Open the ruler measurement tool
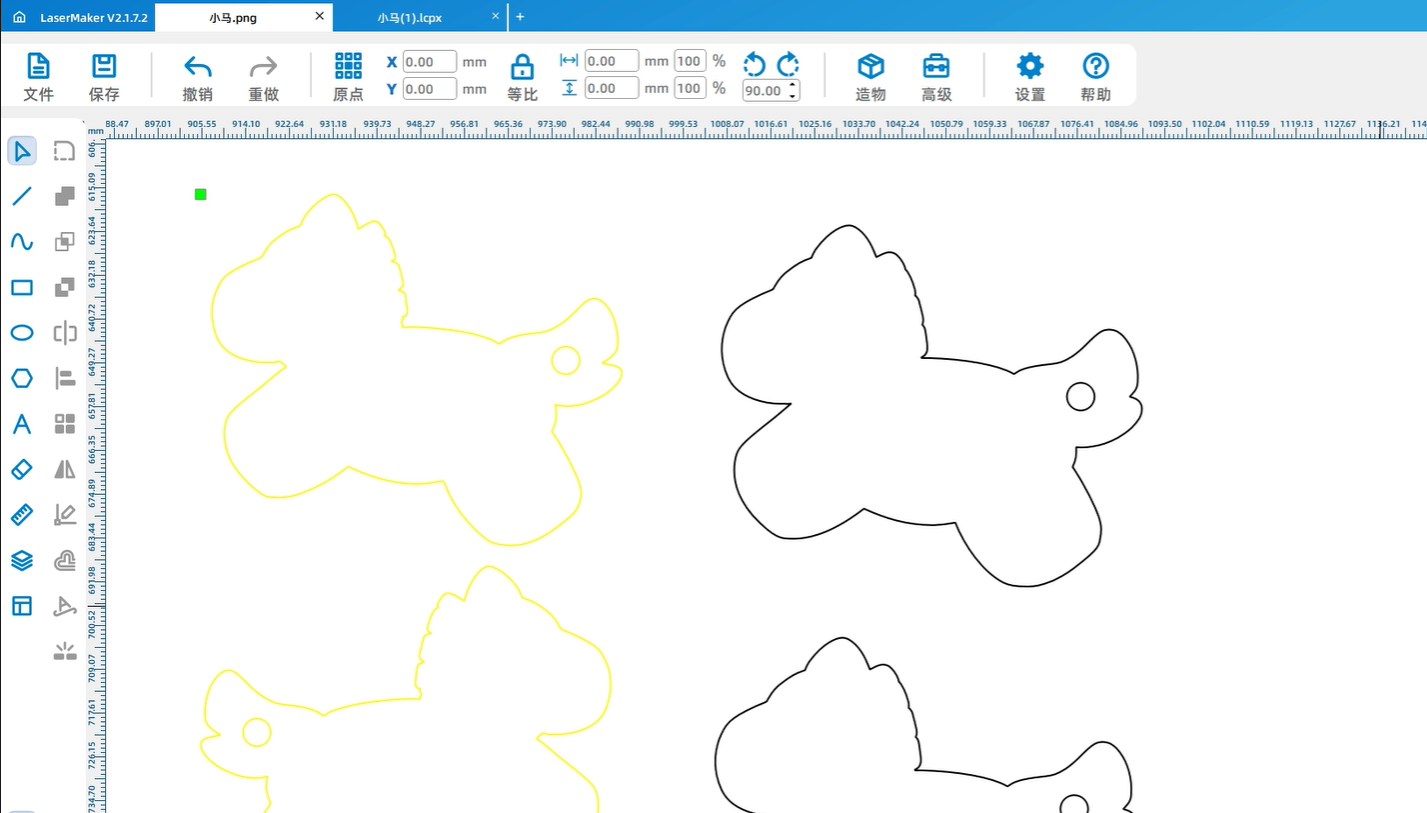Screen dimensions: 1427x813 [x=22, y=515]
